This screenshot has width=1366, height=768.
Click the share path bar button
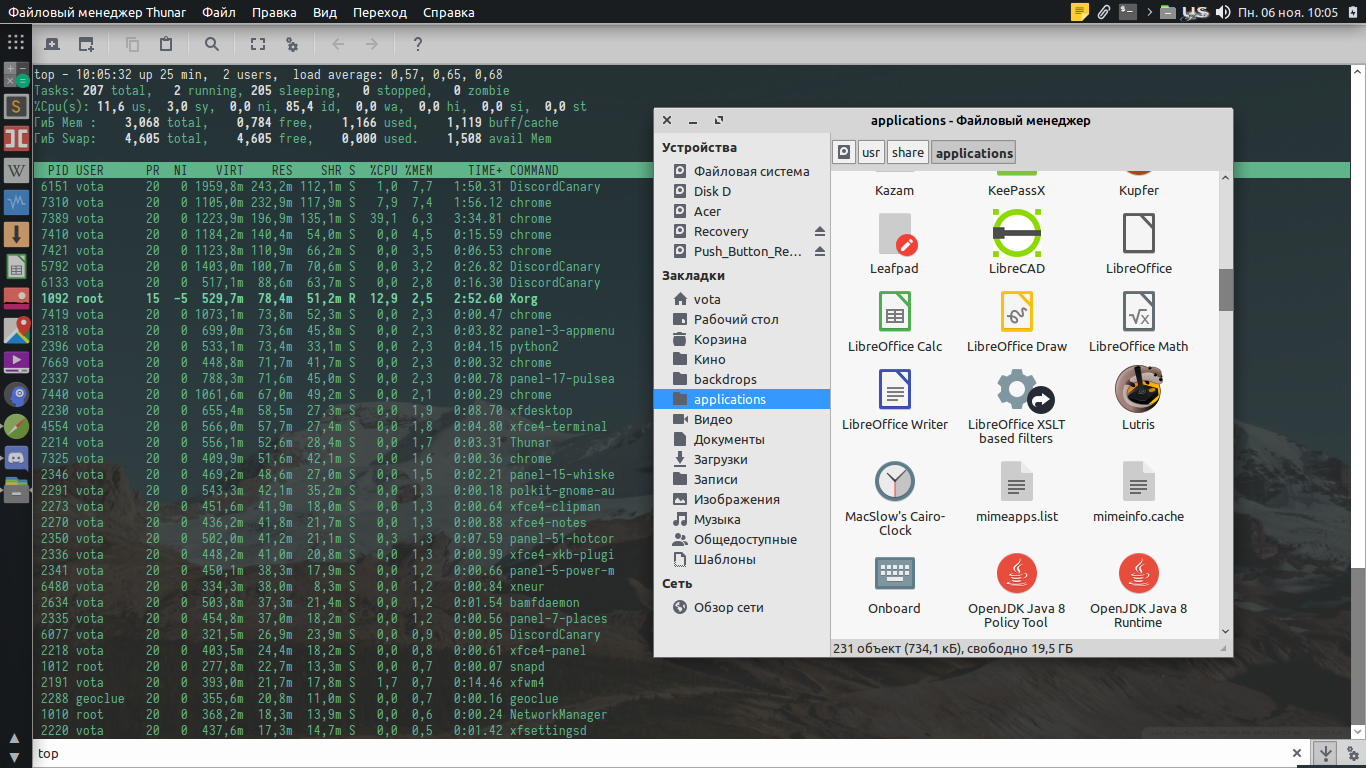click(908, 152)
